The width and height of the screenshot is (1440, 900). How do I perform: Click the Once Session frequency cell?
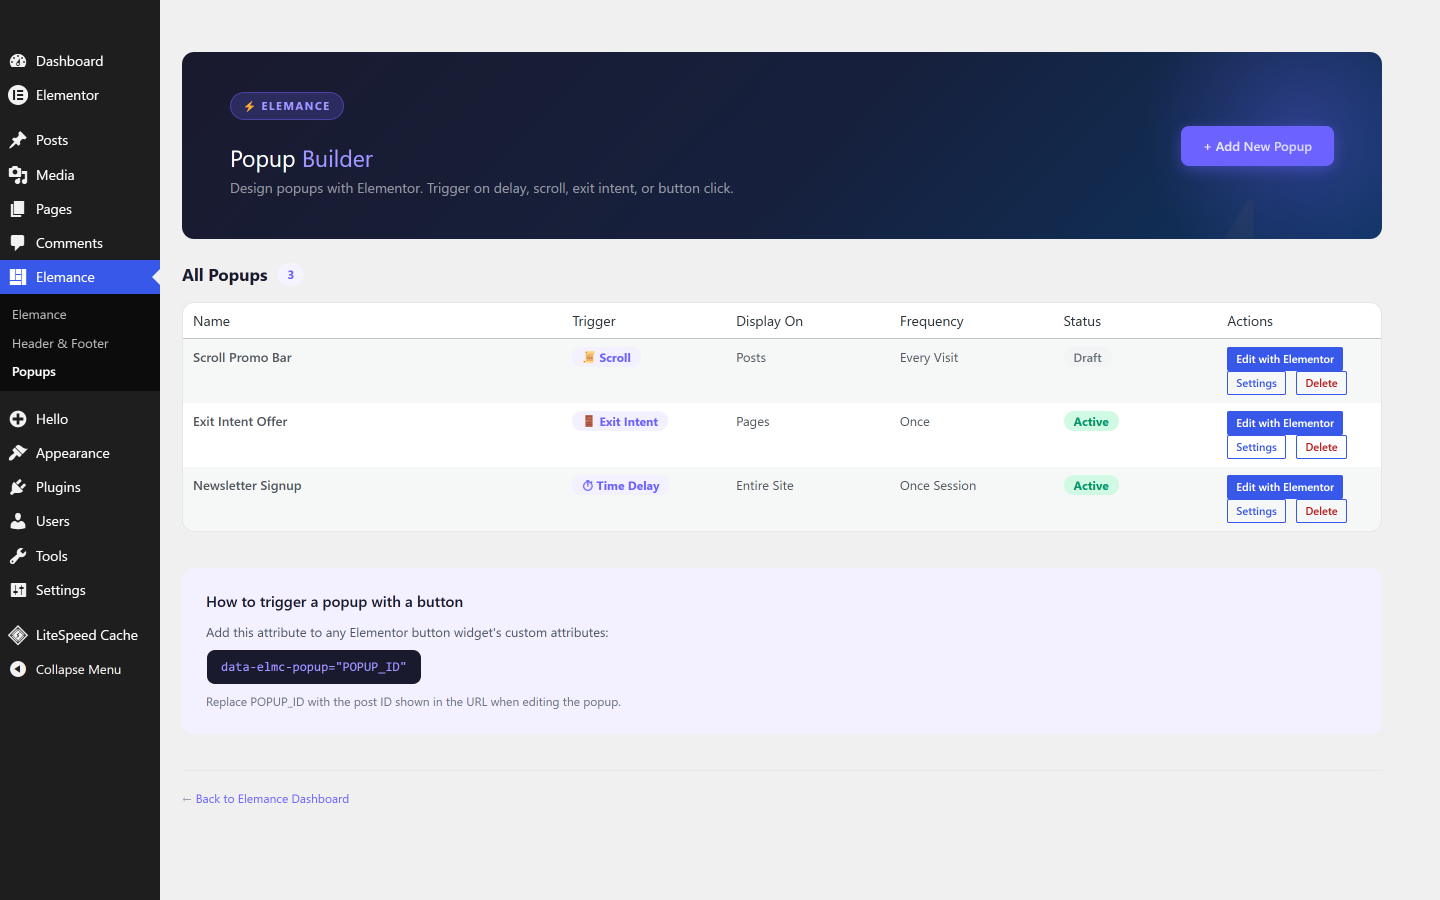[x=938, y=485]
